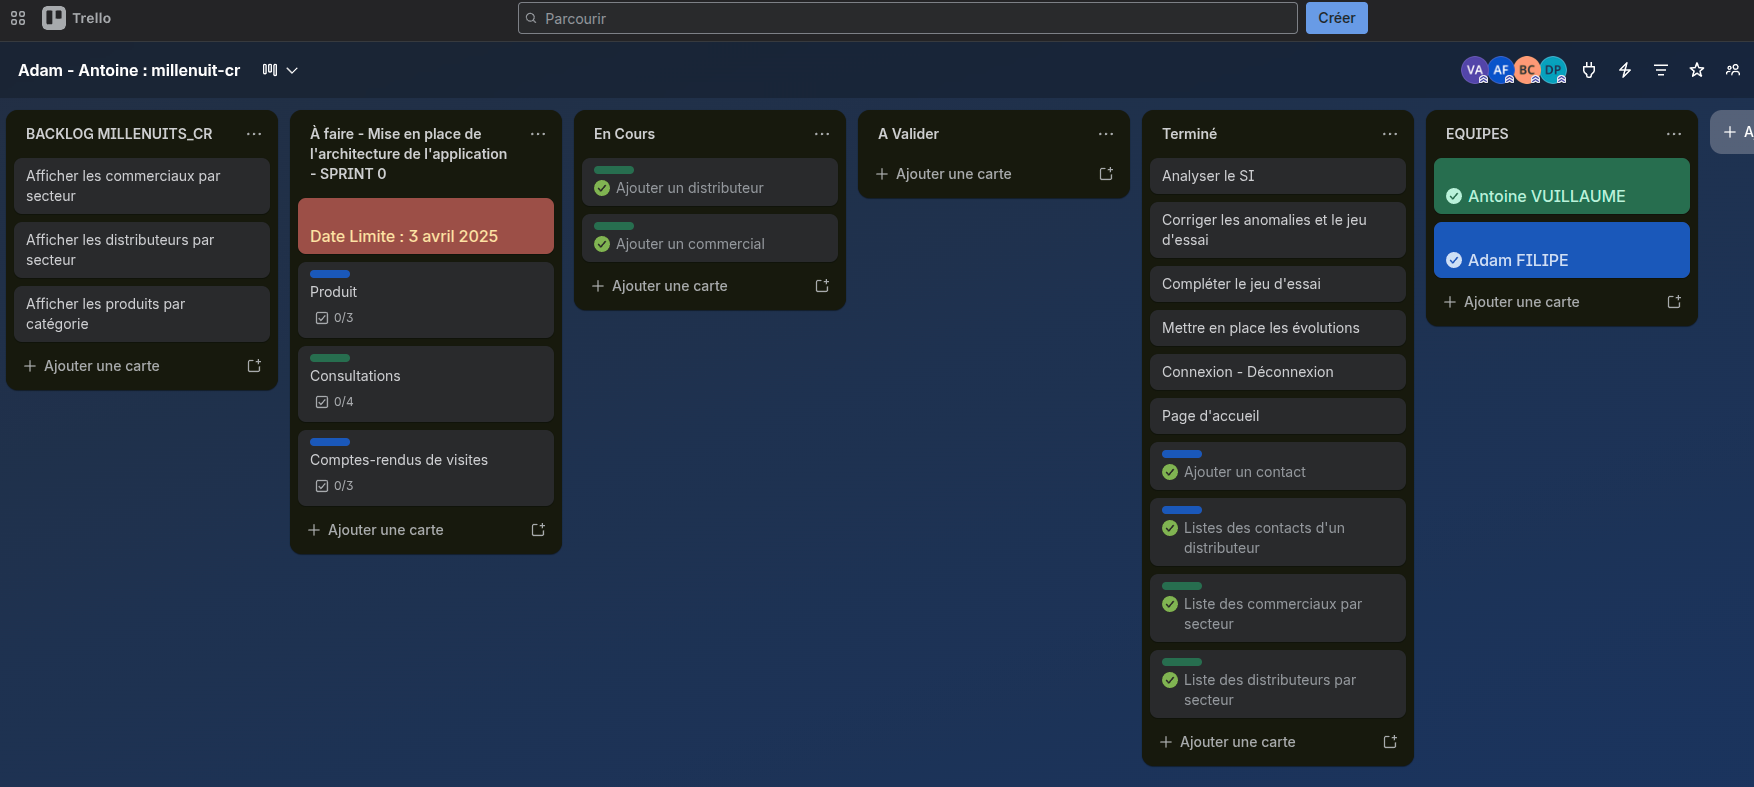The image size is (1754, 787).
Task: Add a card in Terminé list
Action: click(1261, 742)
